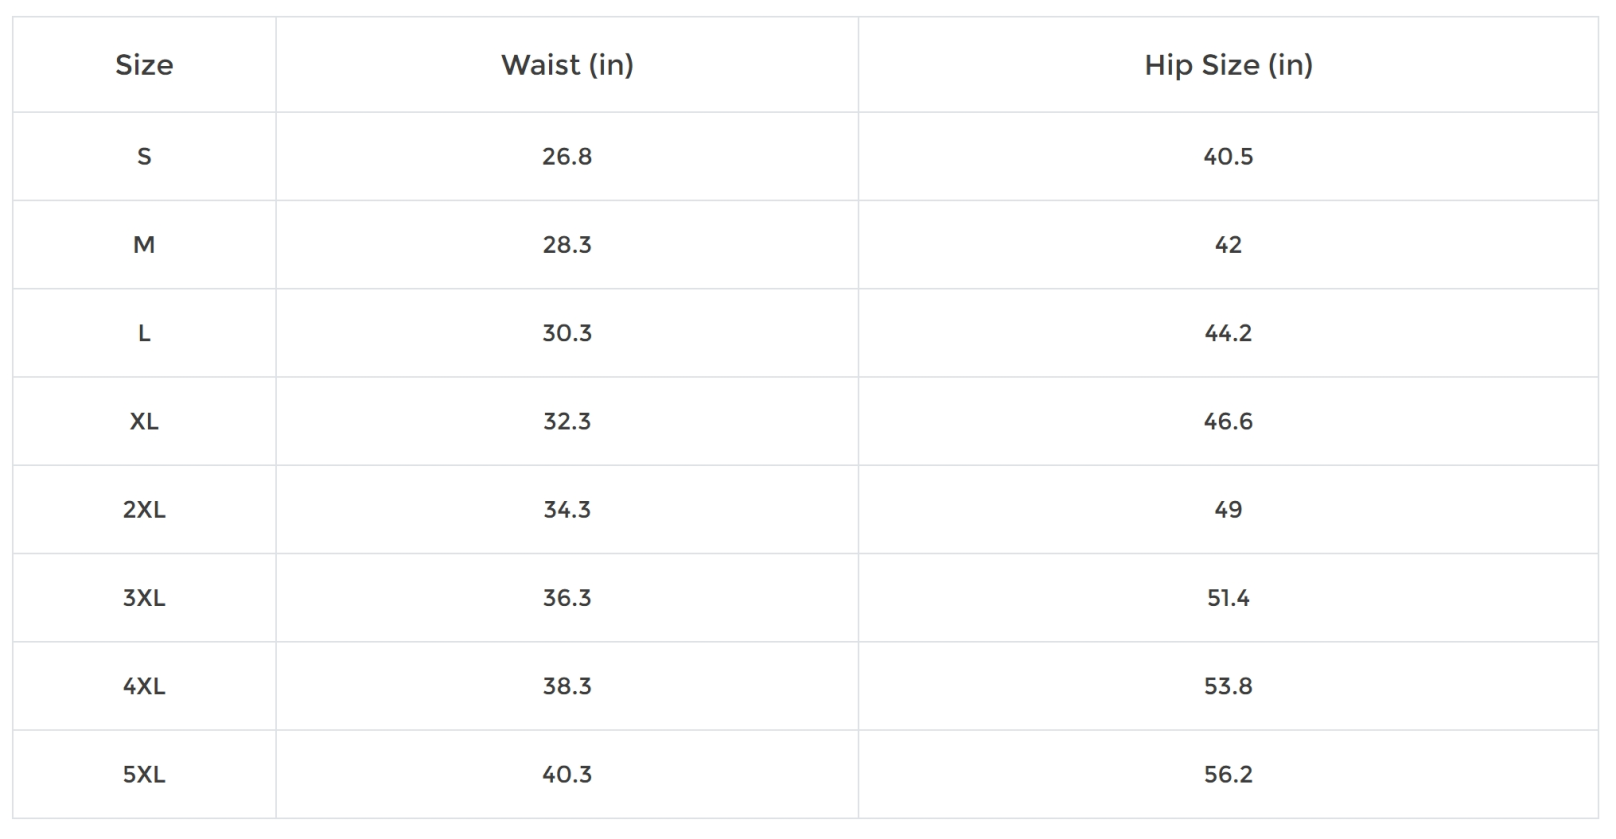Click hip size value 56.2
This screenshot has width=1616, height=839.
(x=1228, y=774)
